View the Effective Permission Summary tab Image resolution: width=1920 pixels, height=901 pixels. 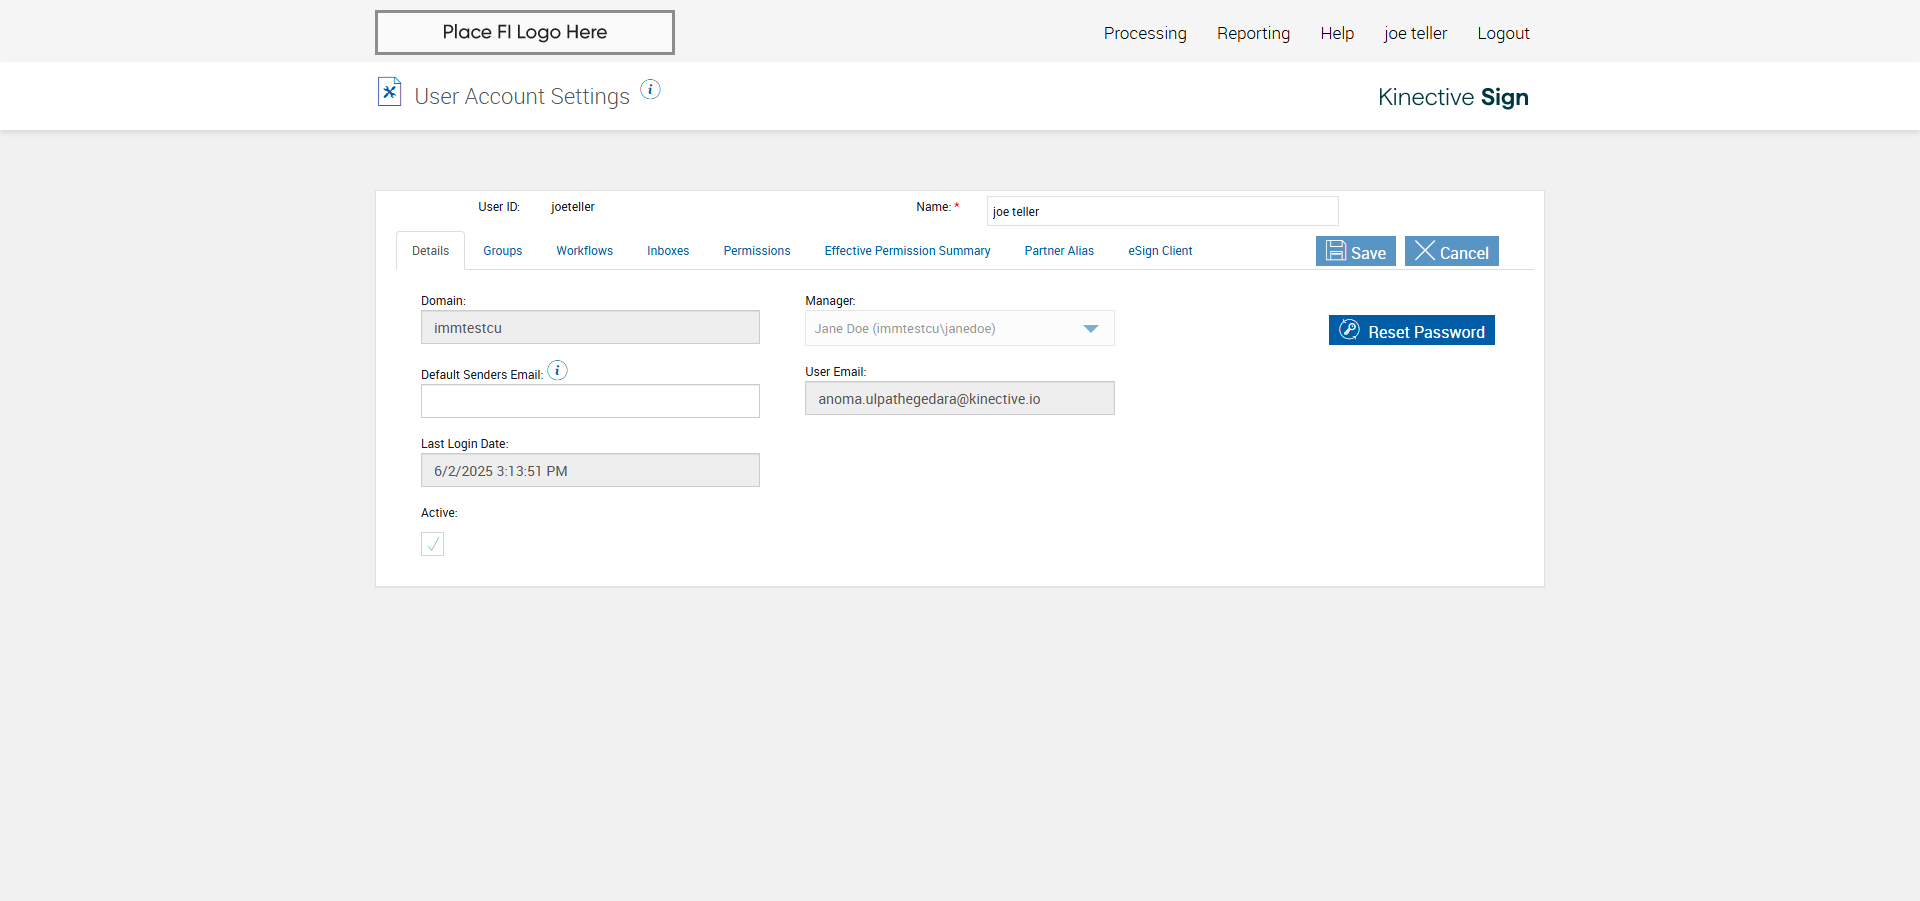tap(907, 251)
